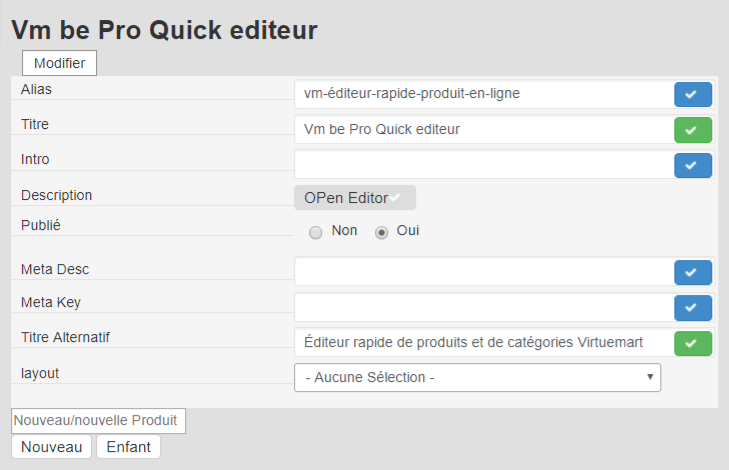The width and height of the screenshot is (729, 470).
Task: Click the Nouveau/nouvelle Produit input box
Action: tap(98, 421)
